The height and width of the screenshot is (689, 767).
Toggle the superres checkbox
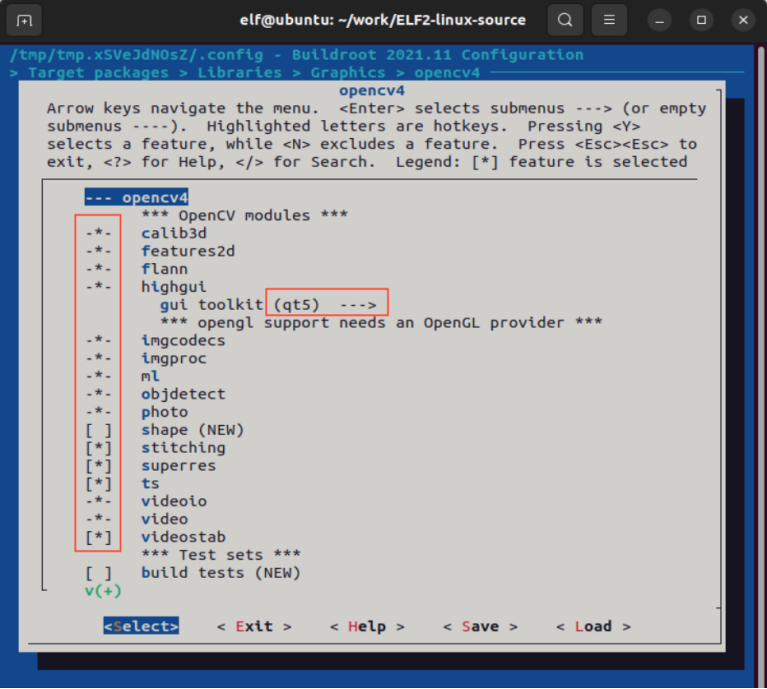[x=99, y=466]
